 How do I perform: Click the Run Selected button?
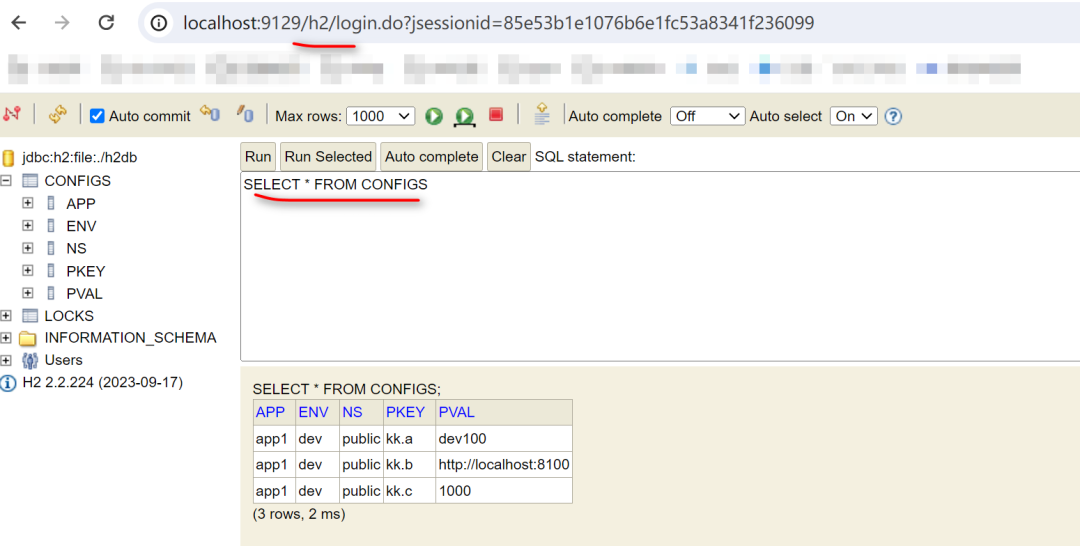coord(328,157)
